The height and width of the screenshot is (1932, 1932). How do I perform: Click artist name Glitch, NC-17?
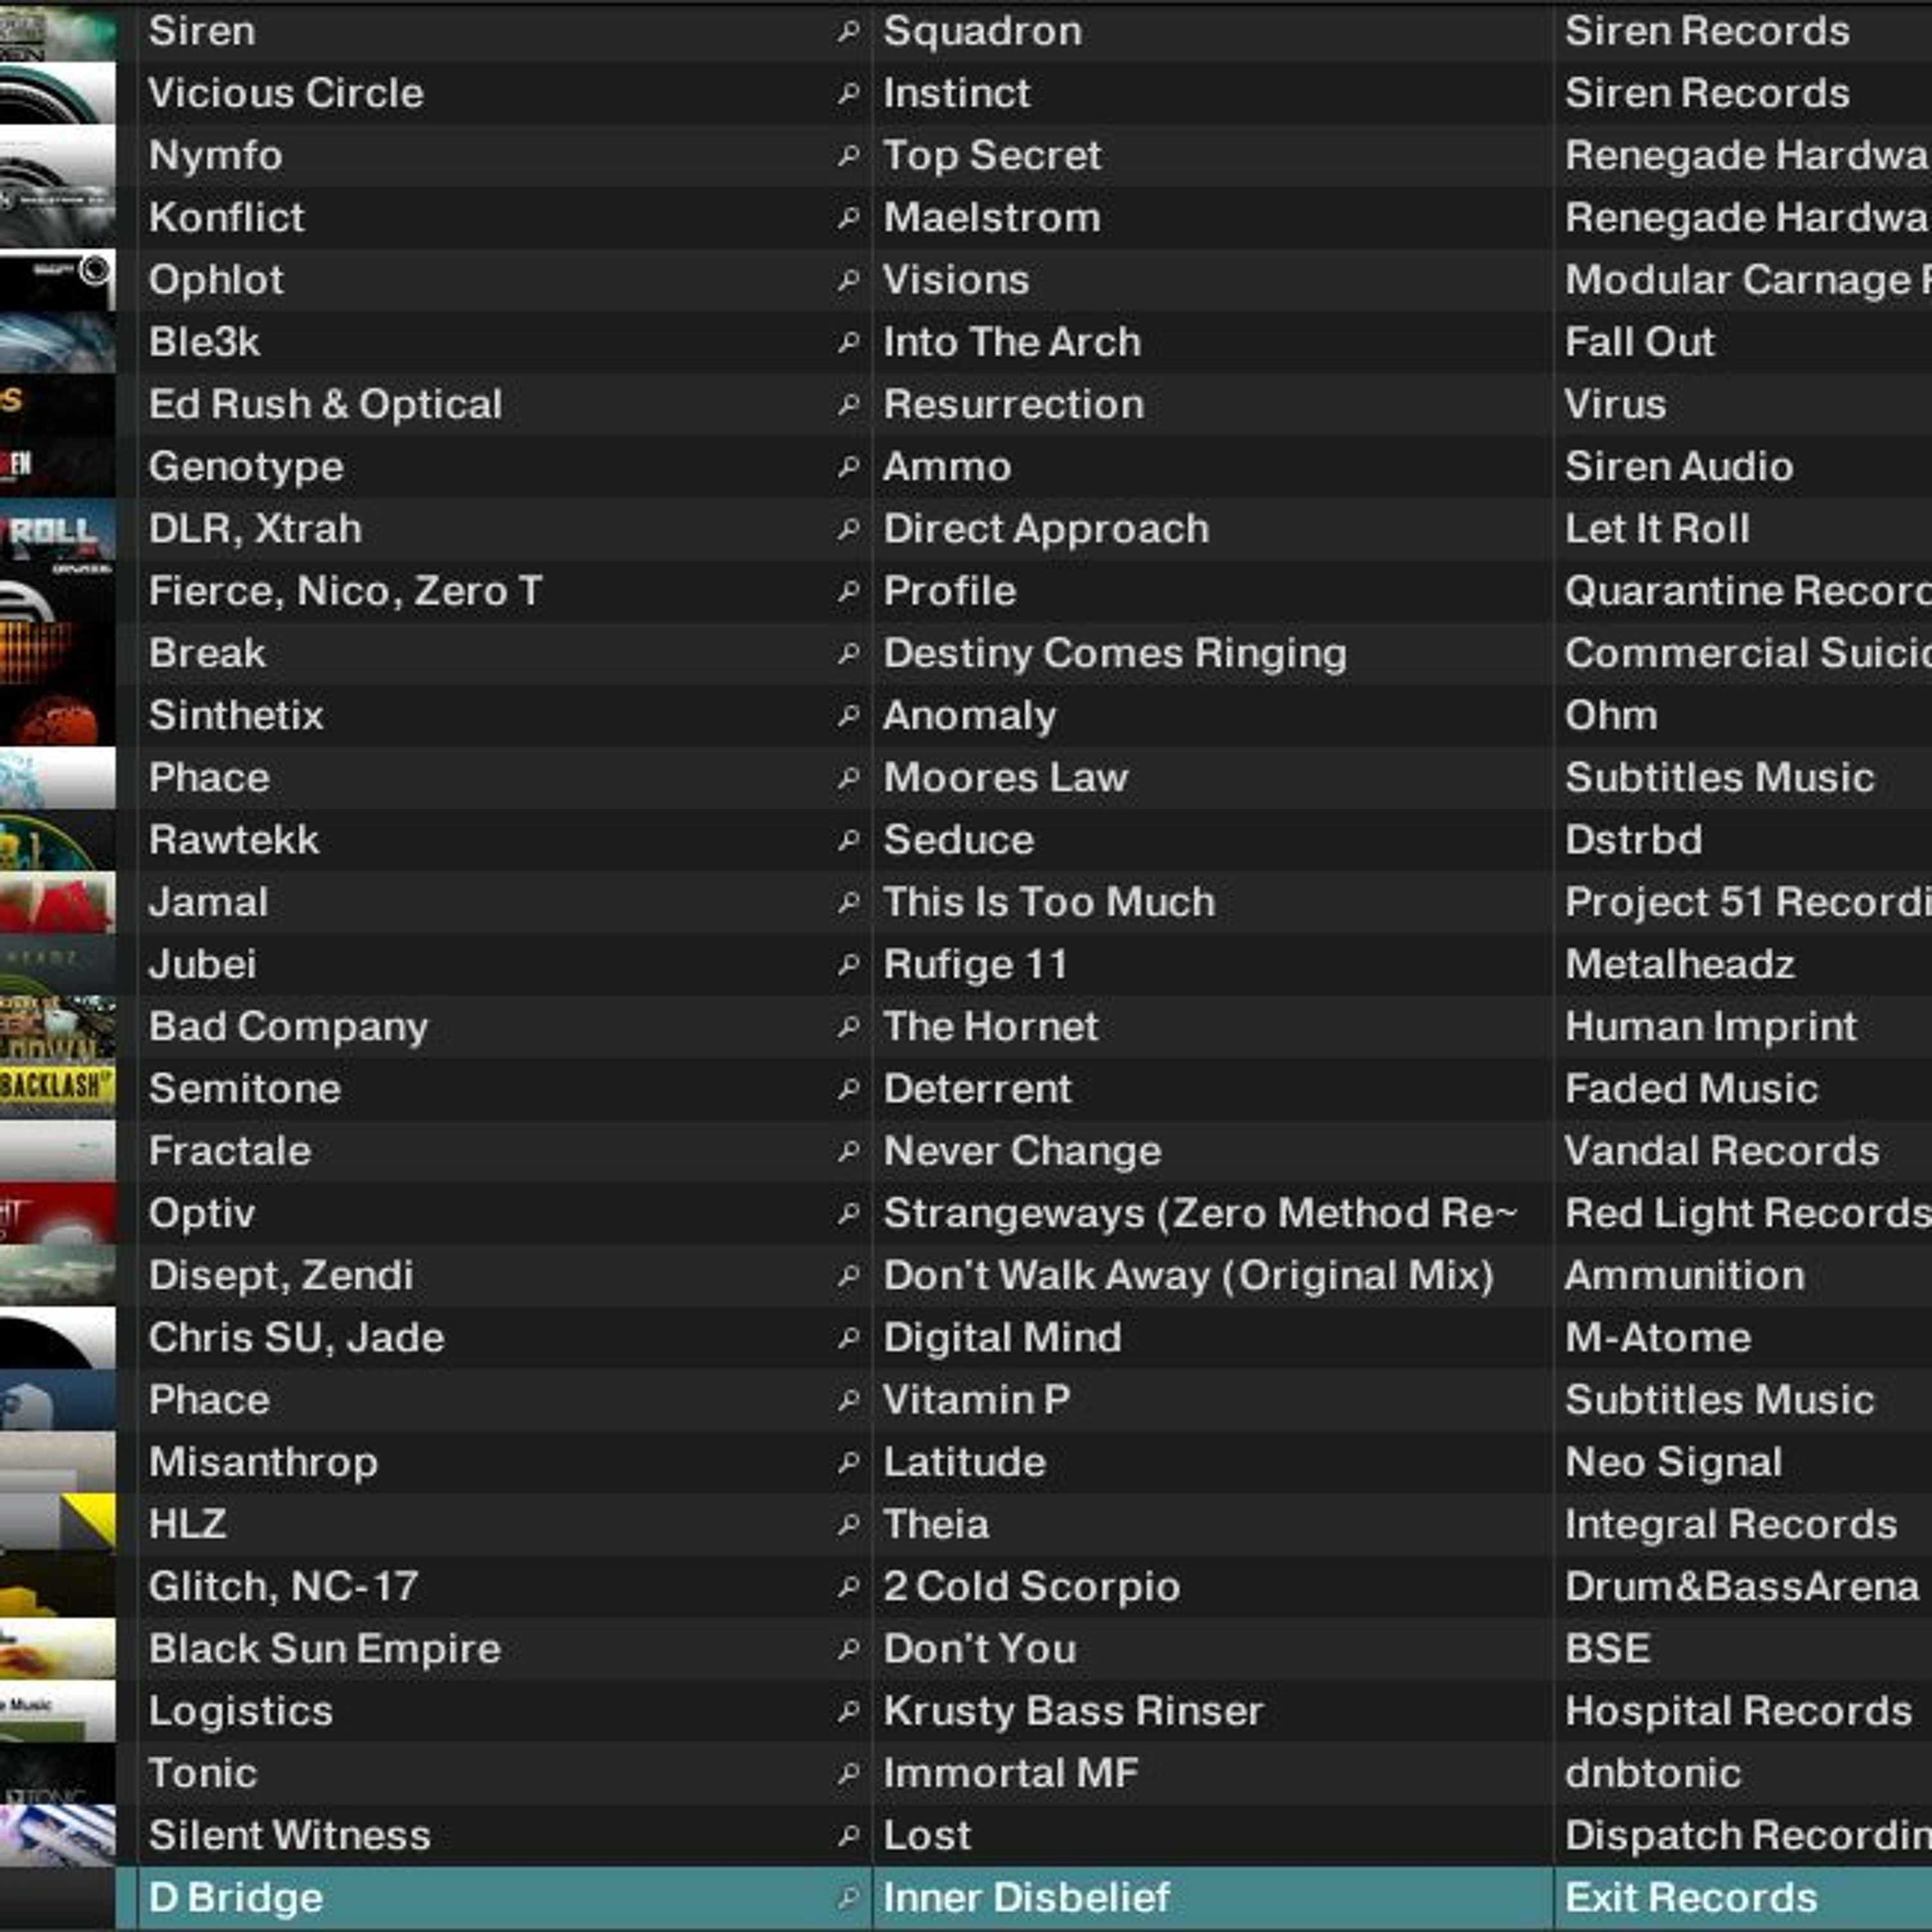[283, 1587]
